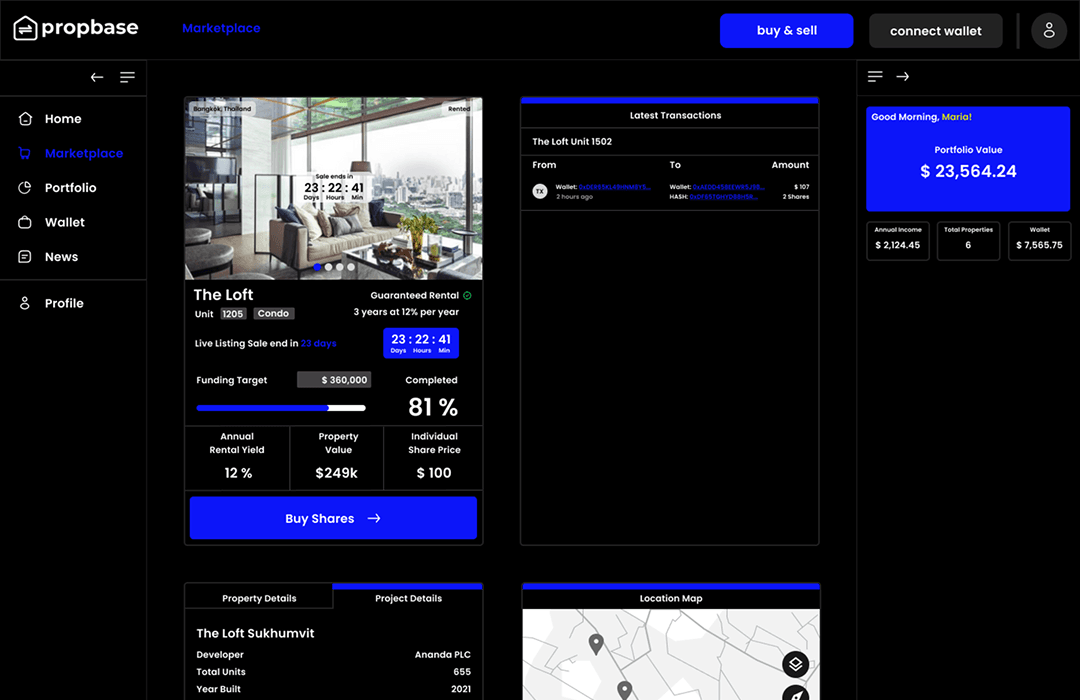
Task: Collapse the left sidebar with the back arrow
Action: click(x=96, y=77)
